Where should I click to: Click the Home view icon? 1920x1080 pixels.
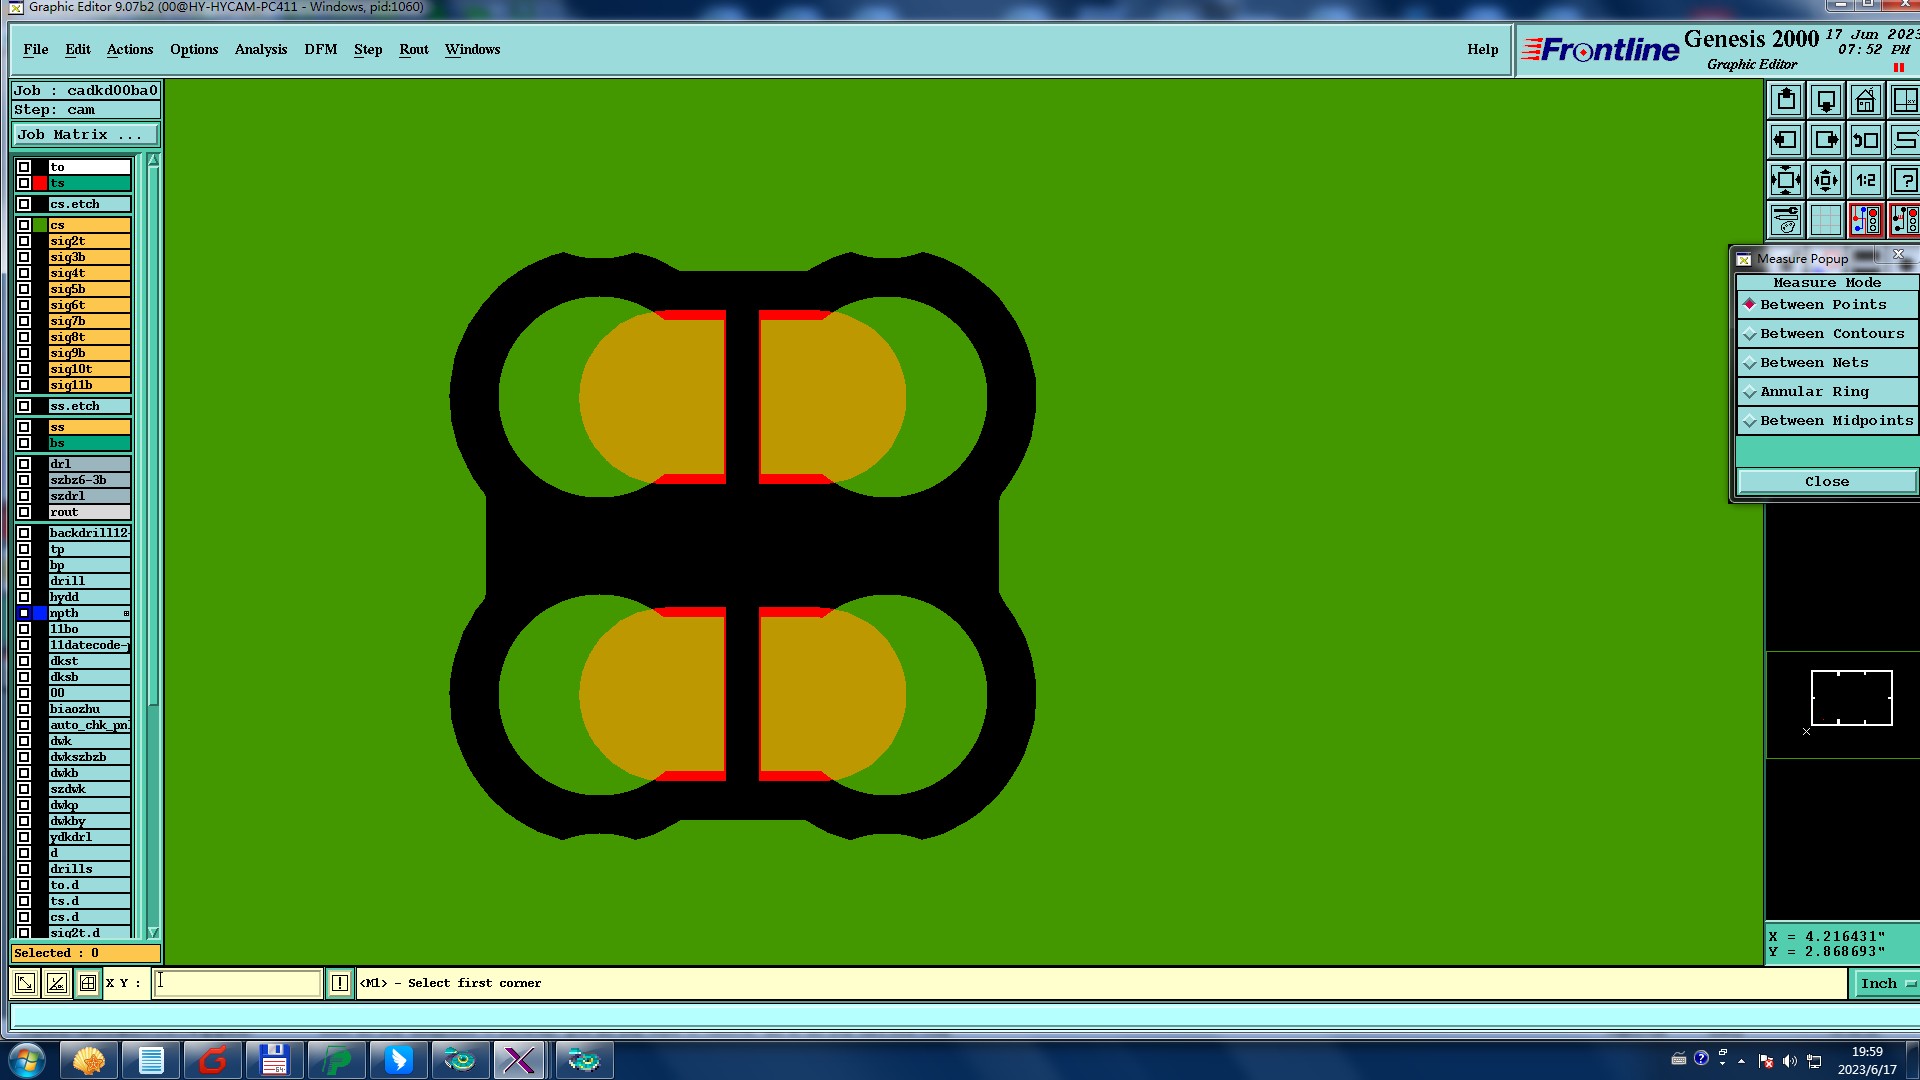pyautogui.click(x=1865, y=101)
